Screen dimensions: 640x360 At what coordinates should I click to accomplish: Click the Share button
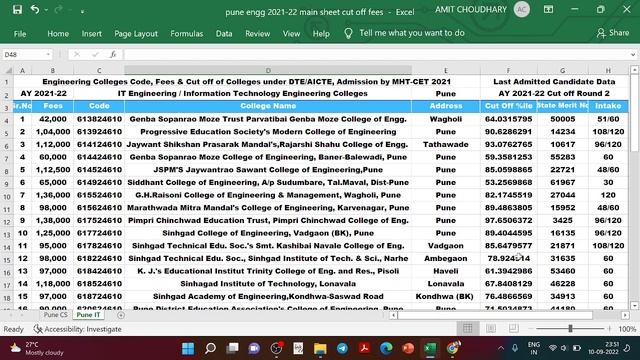pyautogui.click(x=613, y=33)
